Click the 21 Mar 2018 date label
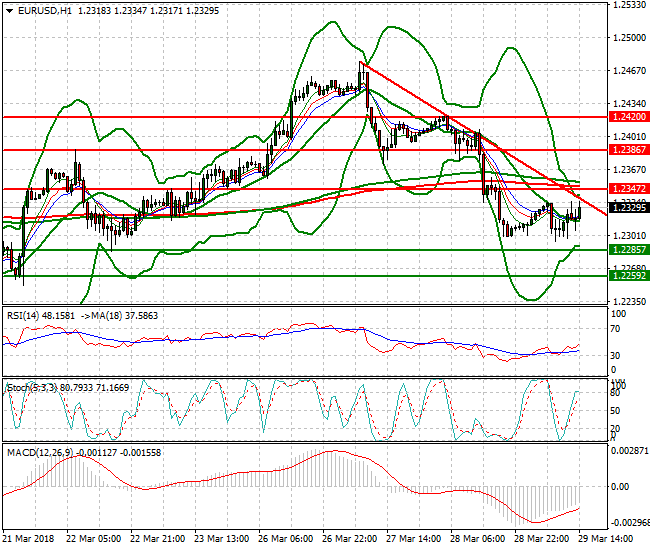Screen dimensions: 650x550 (x=29, y=539)
